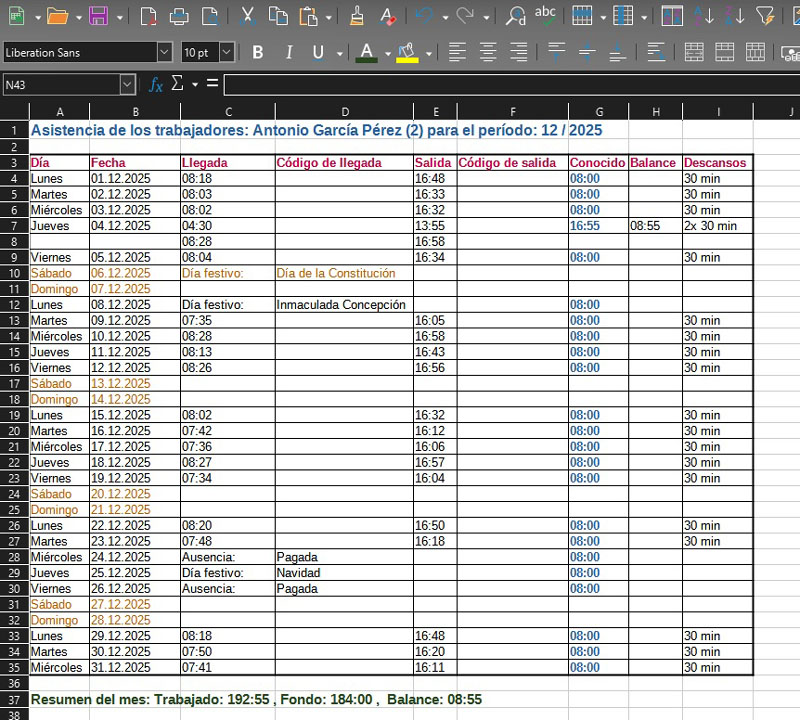Select column D header
The image size is (800, 720).
point(344,110)
